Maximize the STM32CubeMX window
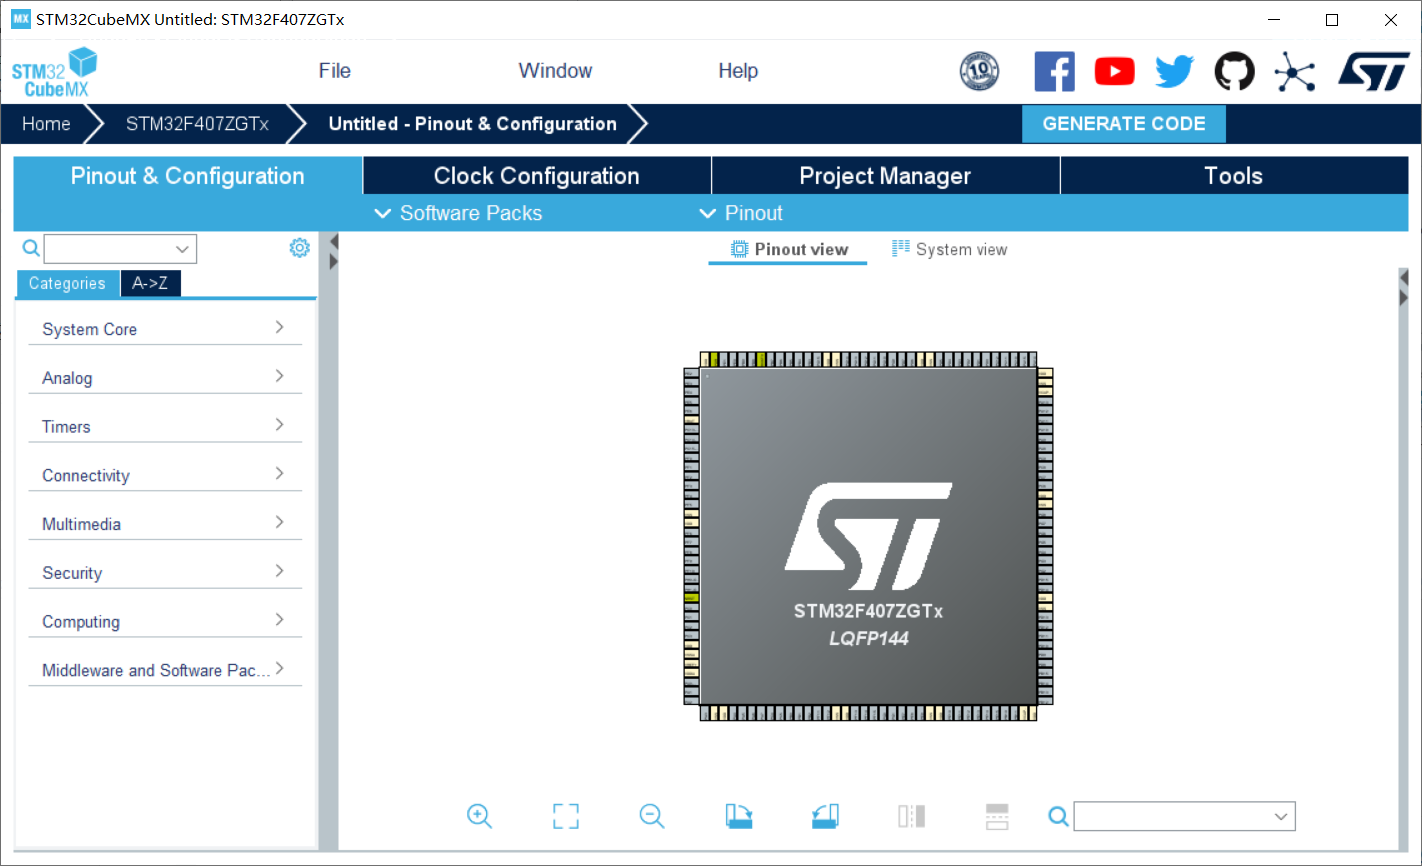 [x=1332, y=20]
